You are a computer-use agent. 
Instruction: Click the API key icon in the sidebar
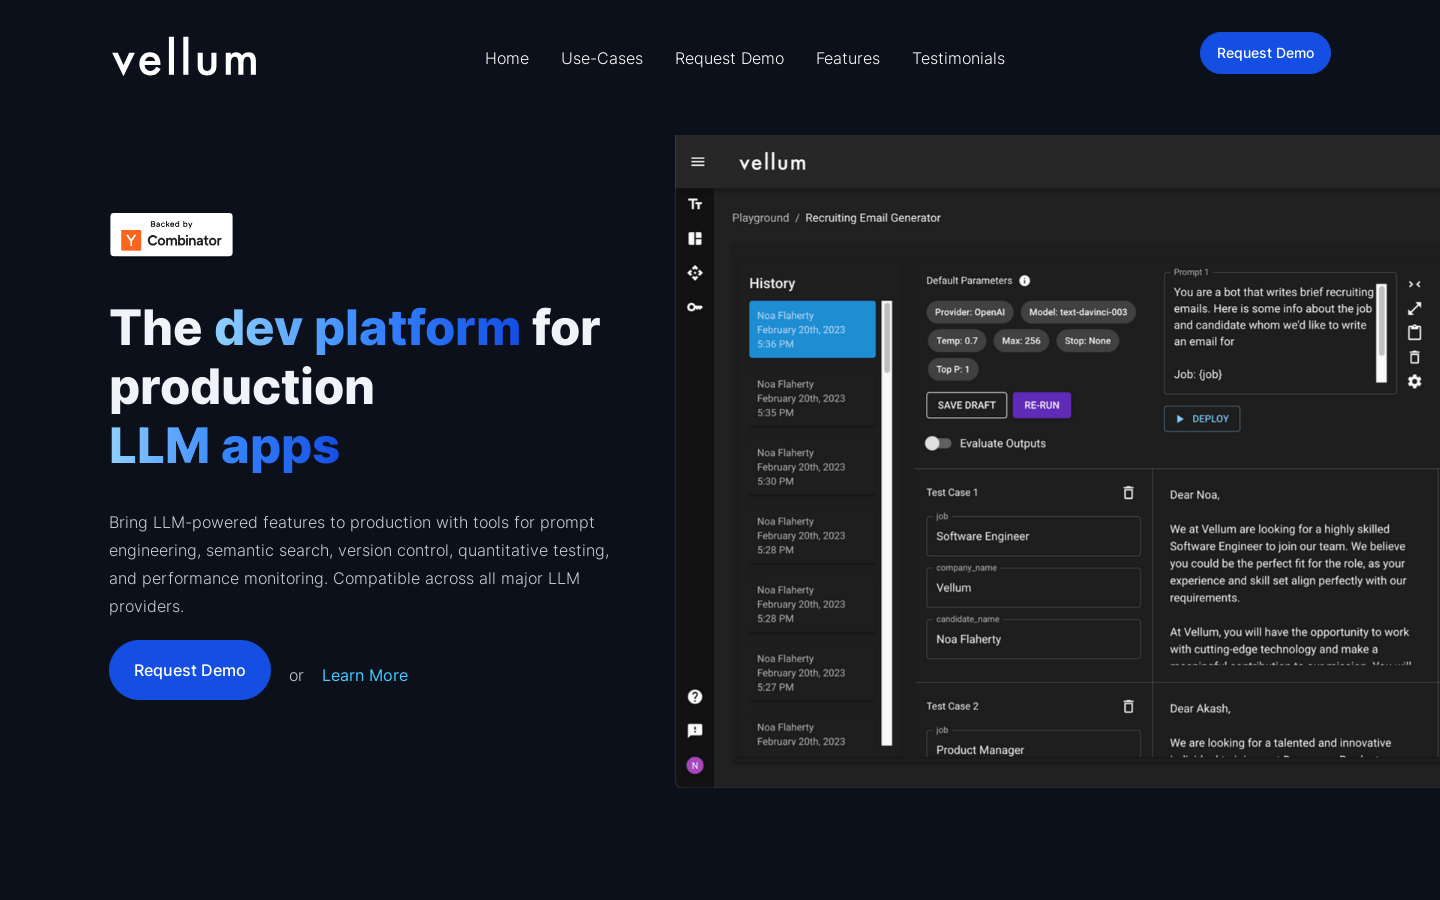click(695, 307)
